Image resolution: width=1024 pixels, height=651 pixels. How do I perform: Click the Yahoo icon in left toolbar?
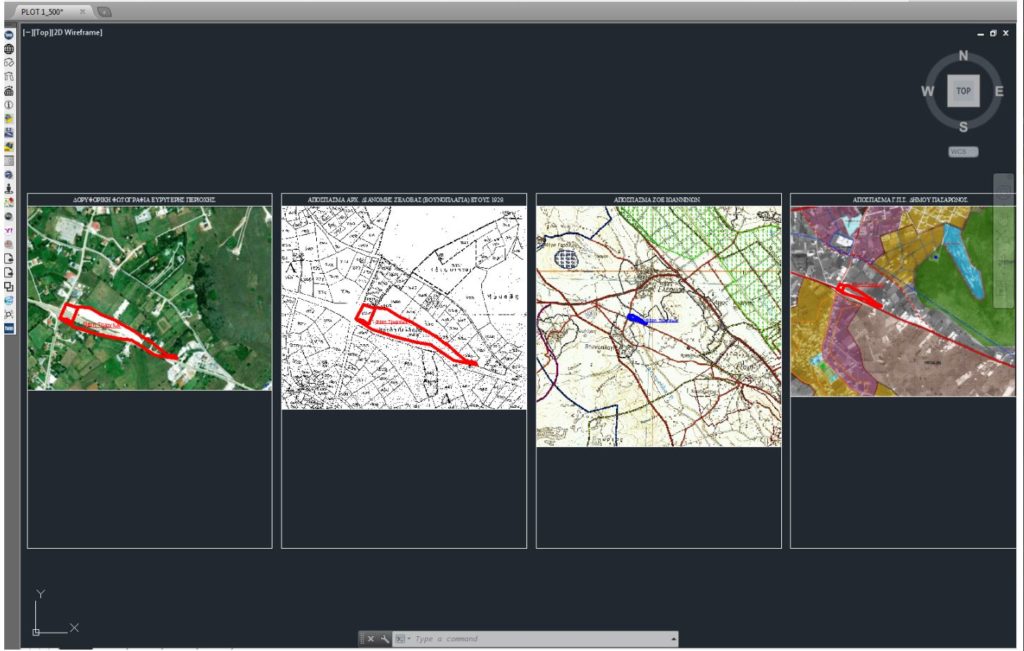click(x=9, y=230)
